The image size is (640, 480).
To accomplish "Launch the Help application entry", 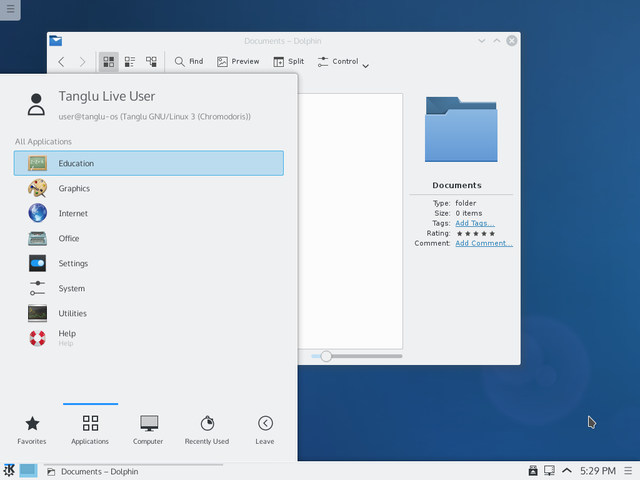I will pos(149,338).
